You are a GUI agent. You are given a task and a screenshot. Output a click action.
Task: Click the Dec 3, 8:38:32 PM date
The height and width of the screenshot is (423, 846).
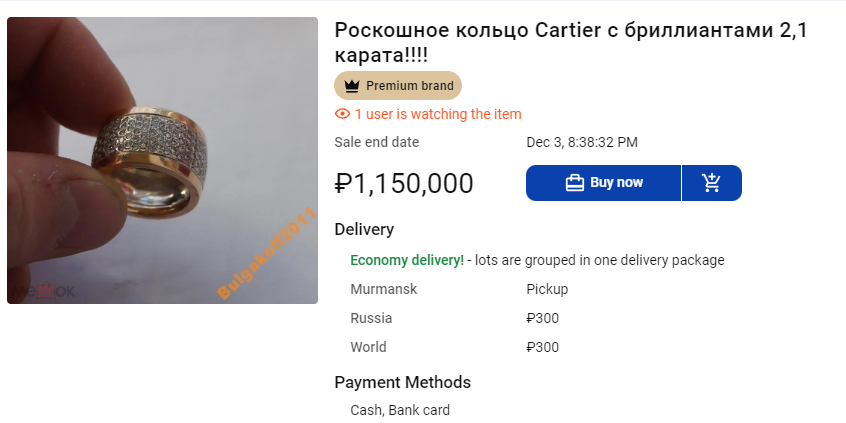pos(582,142)
